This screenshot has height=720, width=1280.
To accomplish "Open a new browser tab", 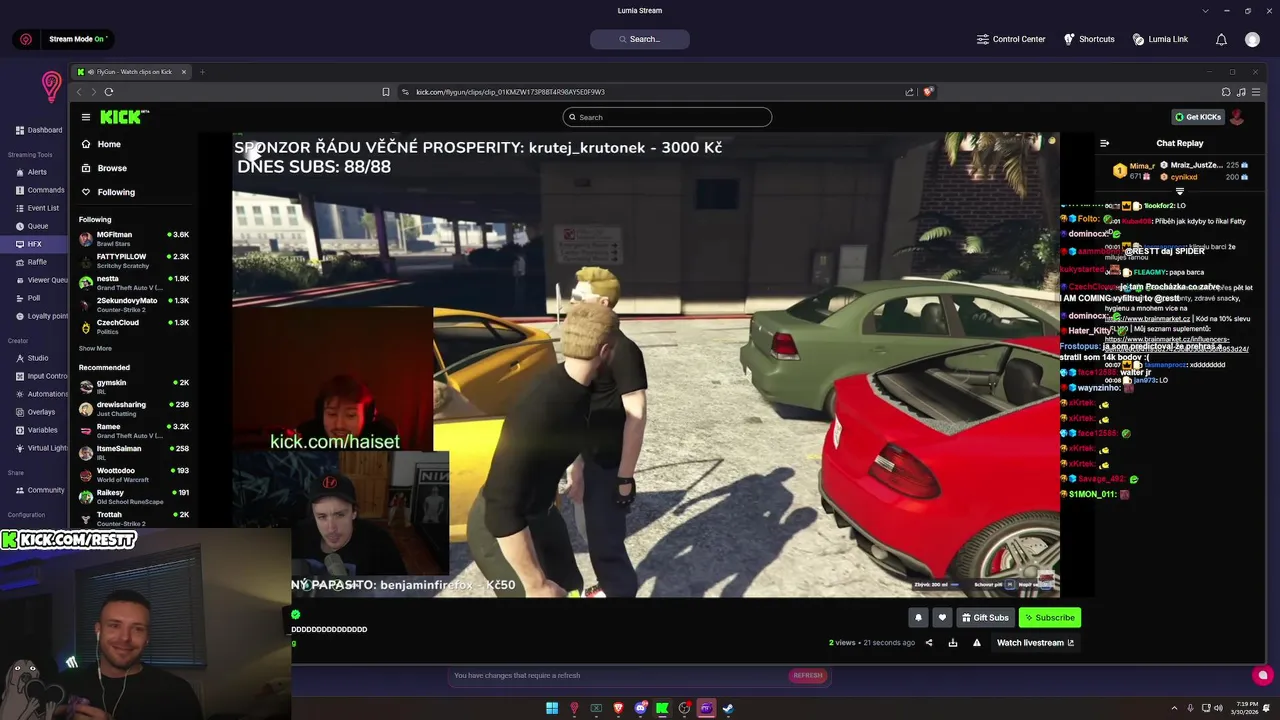I will (x=202, y=72).
